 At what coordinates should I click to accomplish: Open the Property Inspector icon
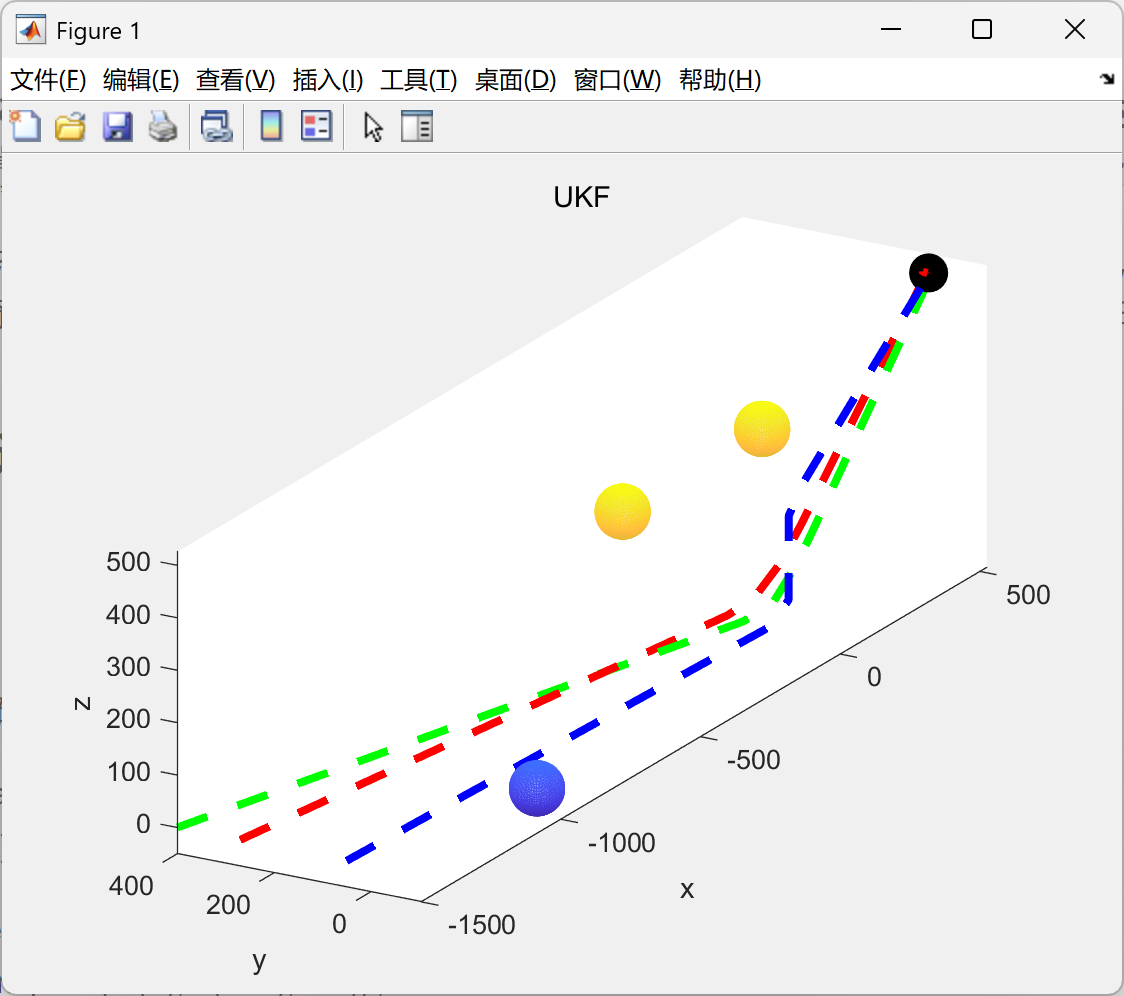coord(416,127)
